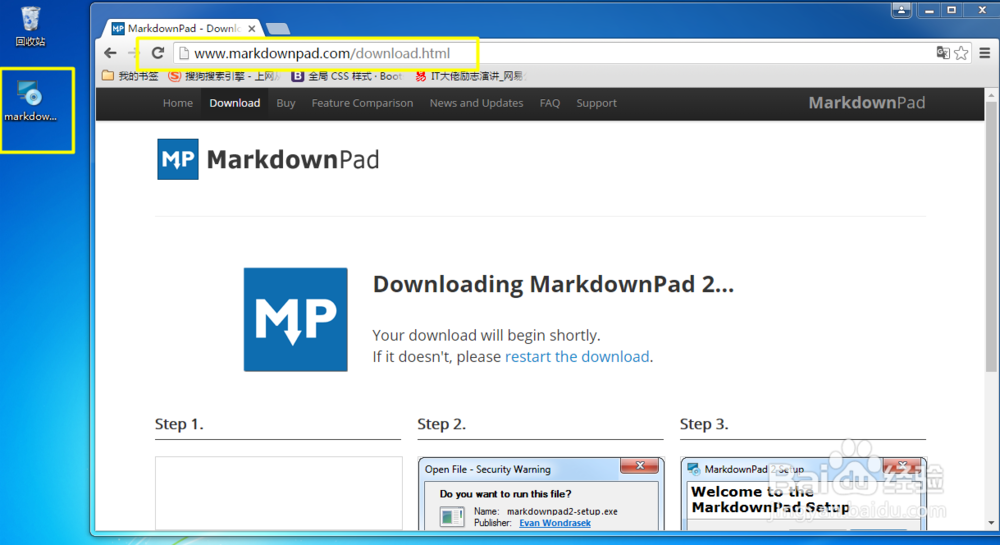Click MarkdownPad brand text in navbar
The width and height of the screenshot is (1000, 545).
[x=867, y=103]
